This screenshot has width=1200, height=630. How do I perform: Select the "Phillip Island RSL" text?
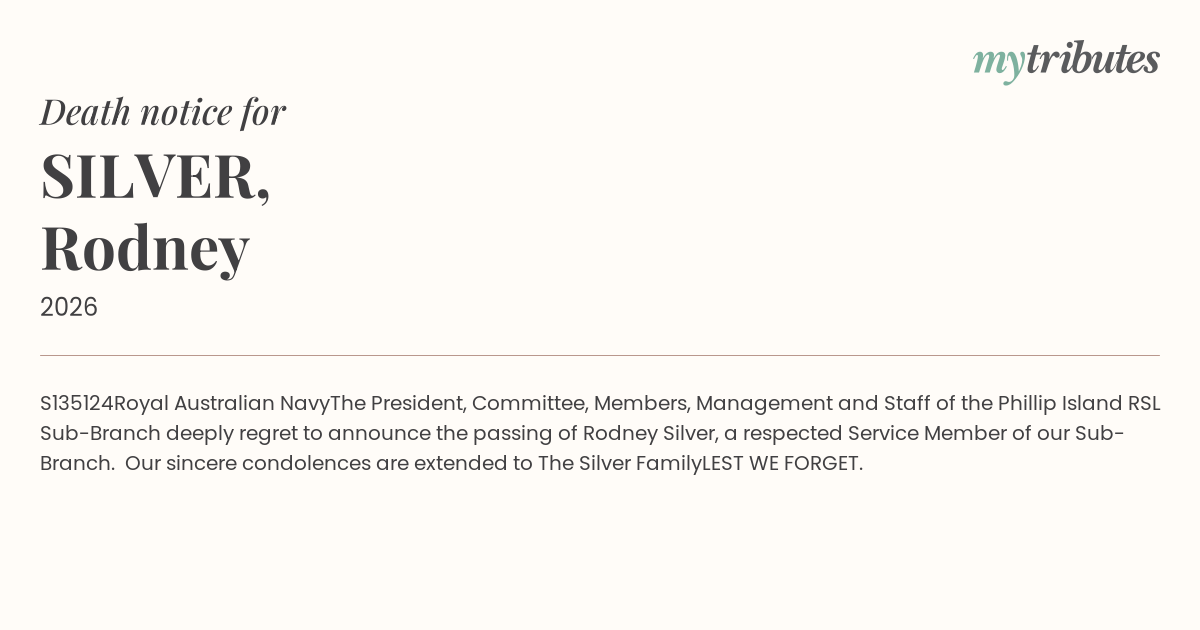(1079, 404)
